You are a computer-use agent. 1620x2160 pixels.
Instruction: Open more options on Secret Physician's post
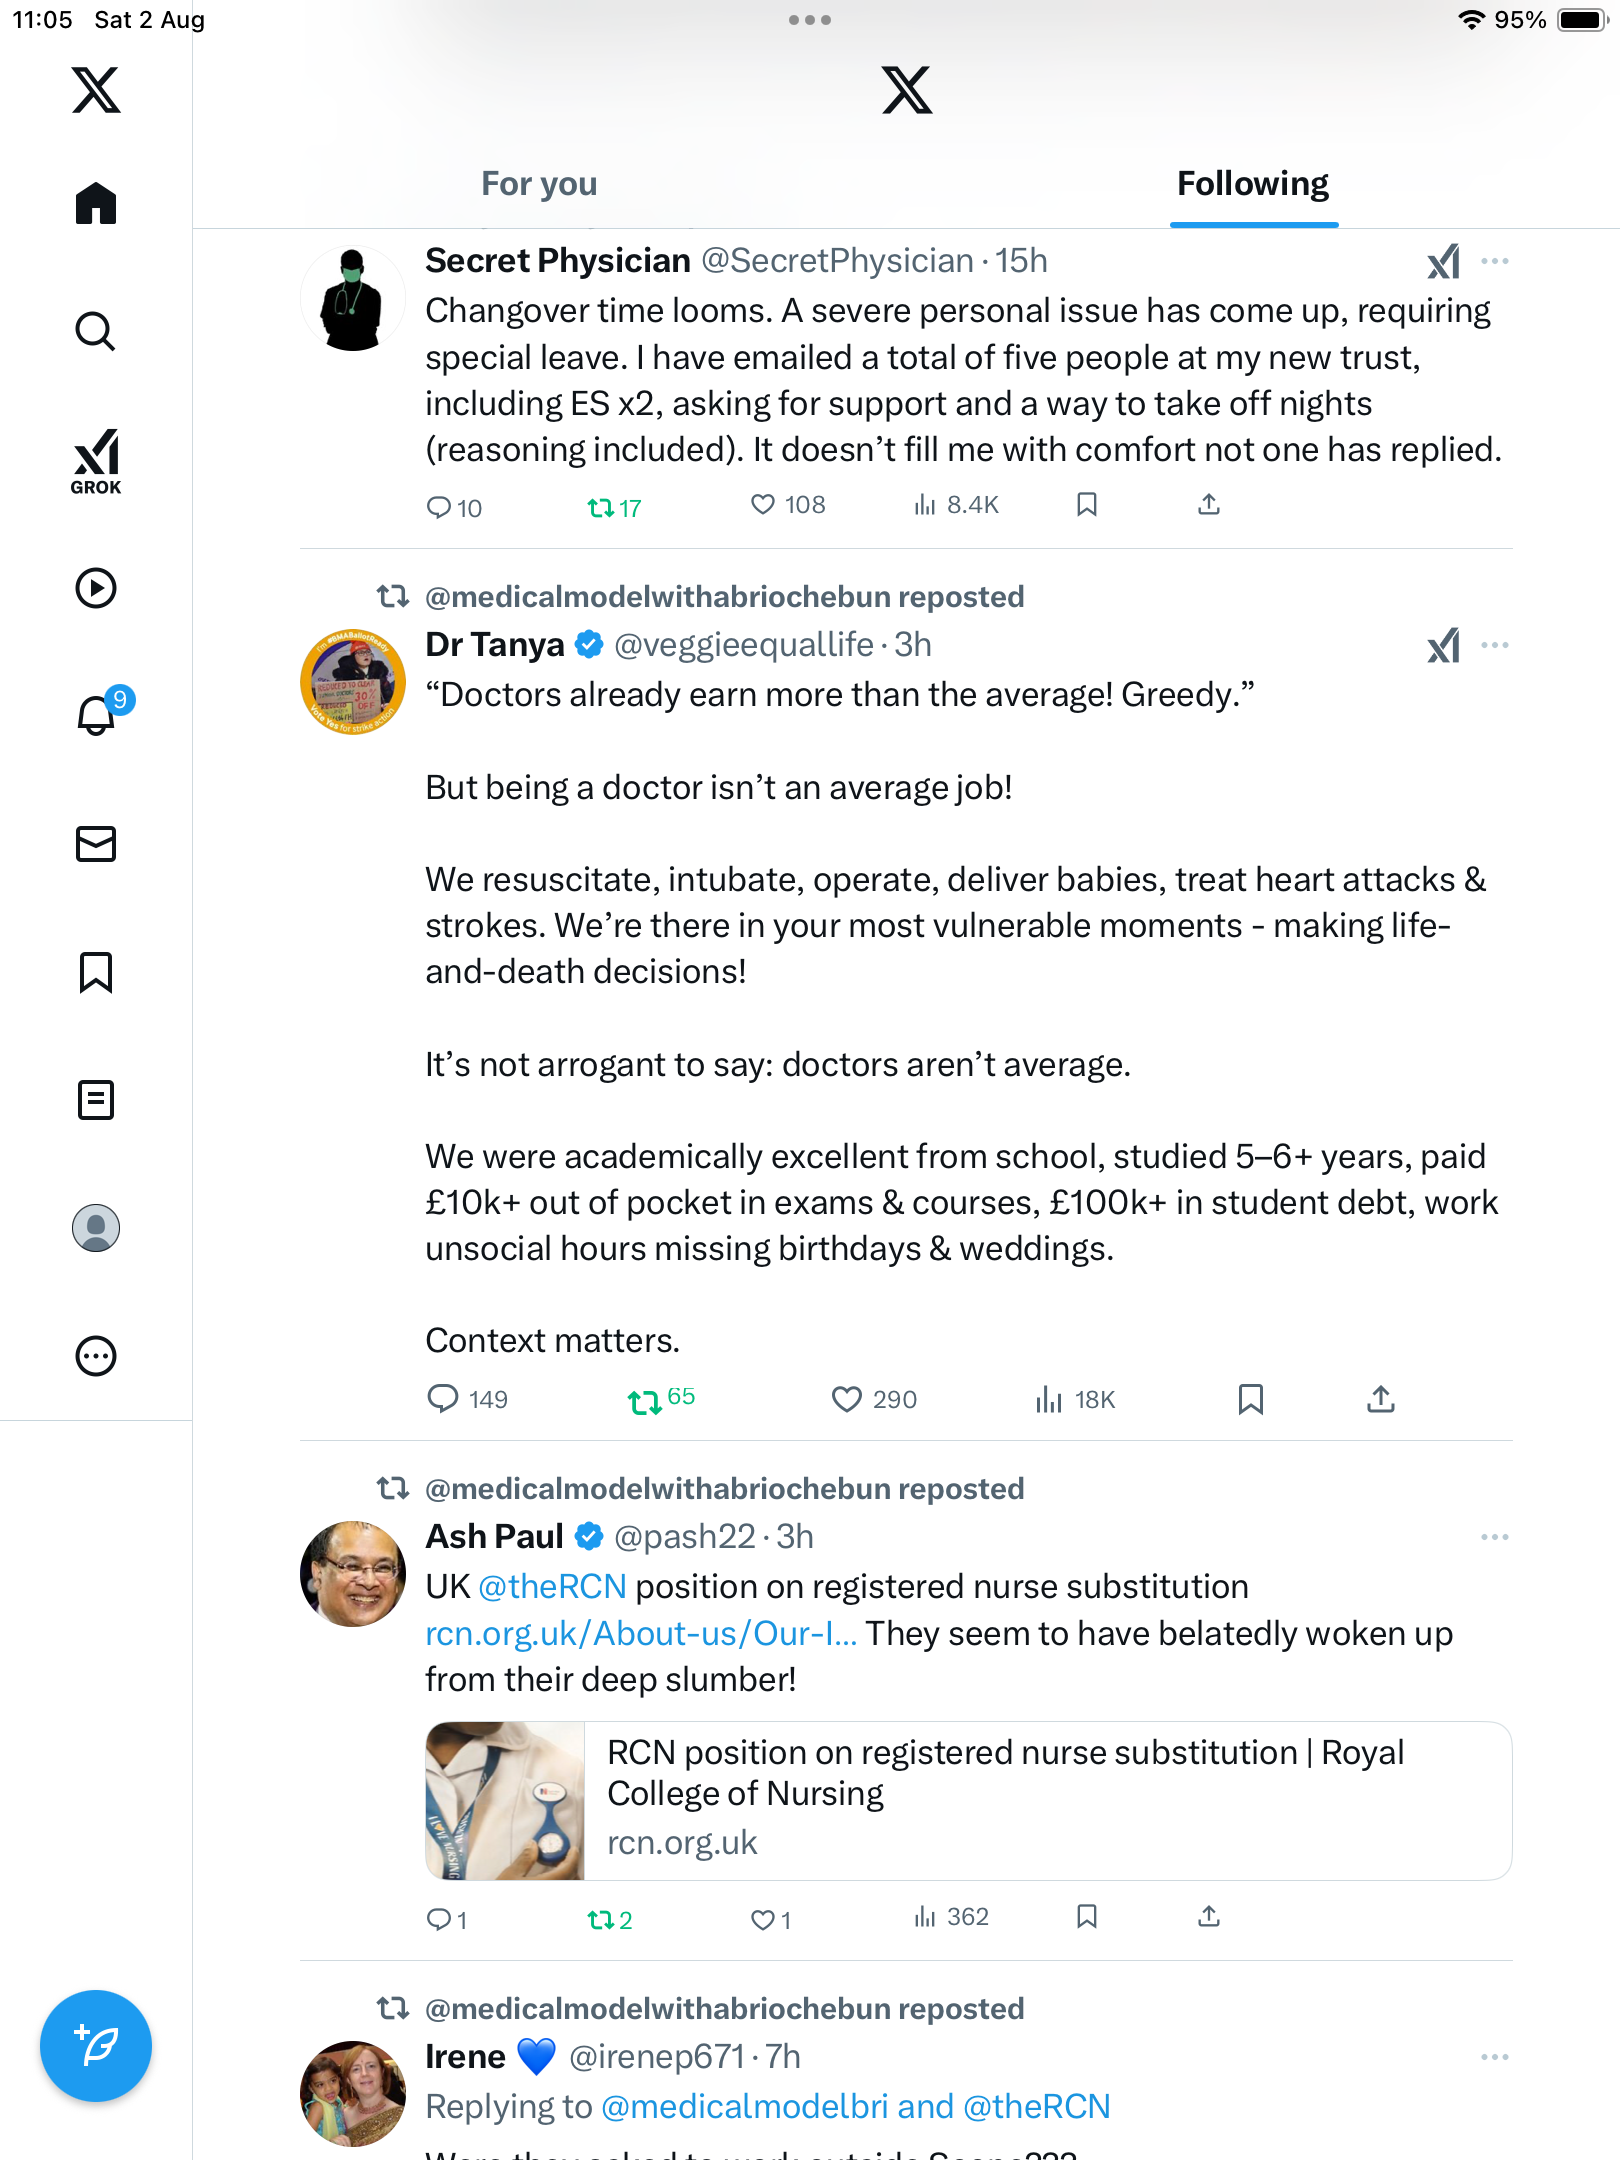pyautogui.click(x=1495, y=261)
